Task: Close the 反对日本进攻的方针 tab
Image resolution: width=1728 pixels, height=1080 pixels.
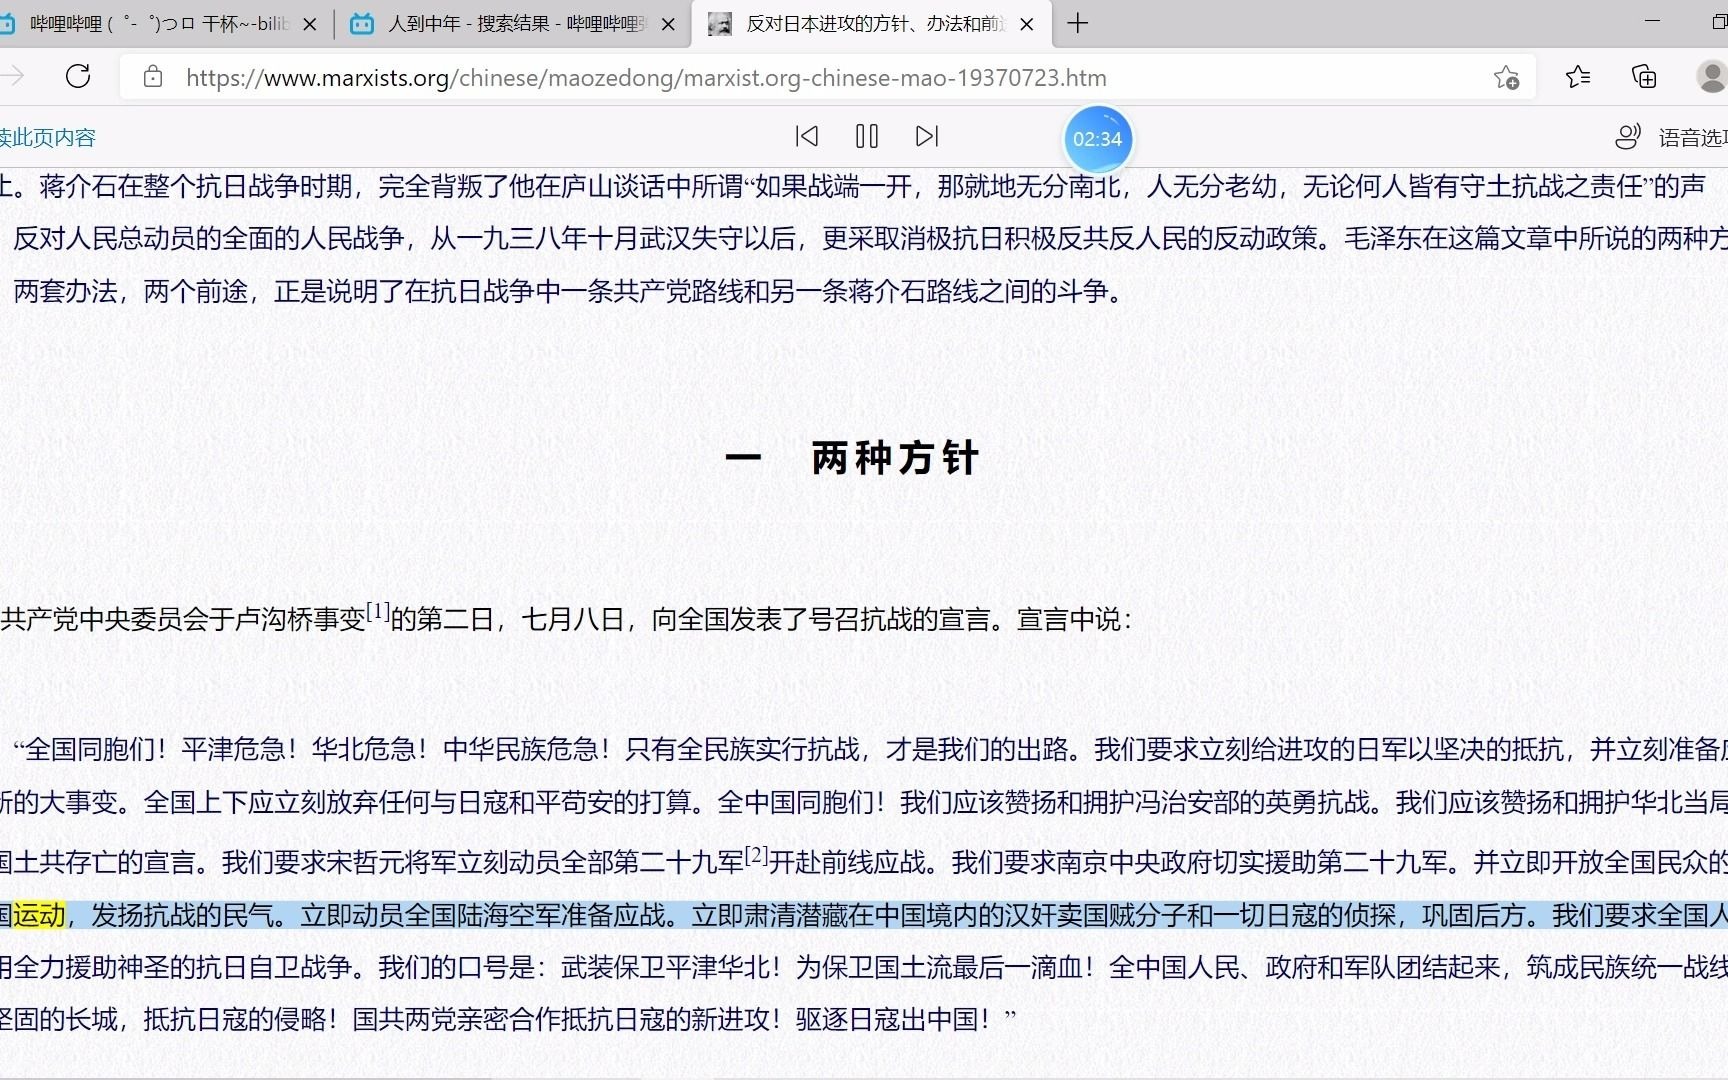Action: (x=1027, y=24)
